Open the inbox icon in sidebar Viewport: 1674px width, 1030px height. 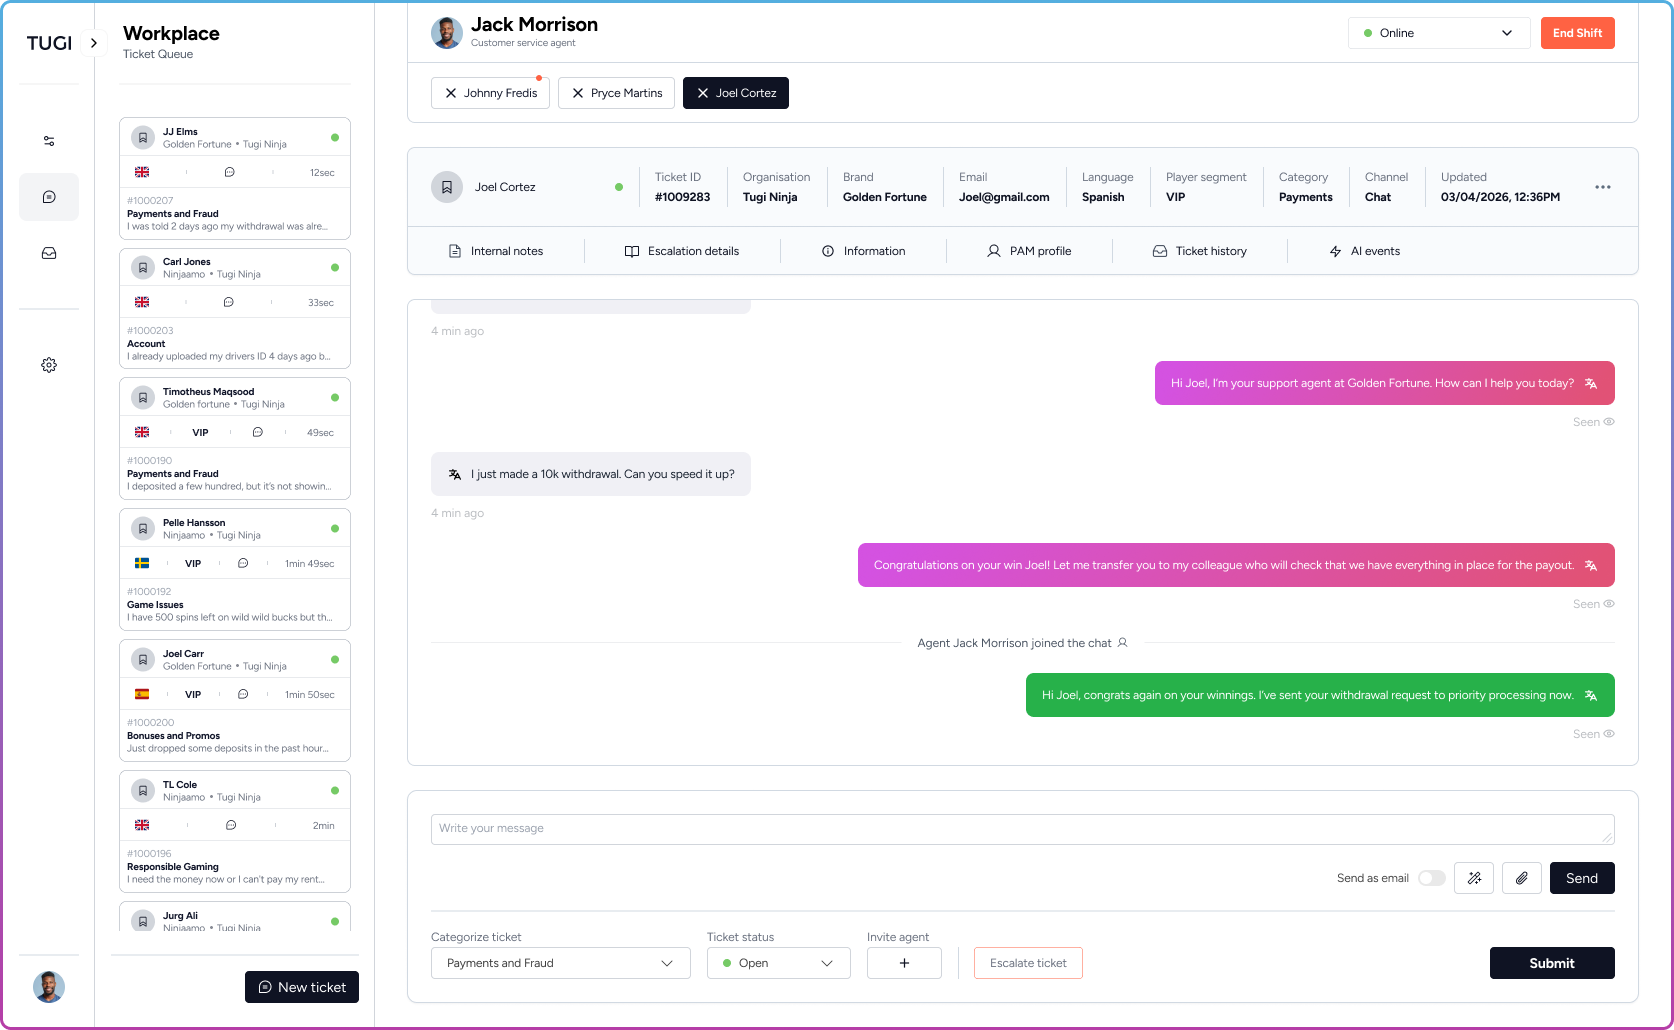click(x=49, y=253)
